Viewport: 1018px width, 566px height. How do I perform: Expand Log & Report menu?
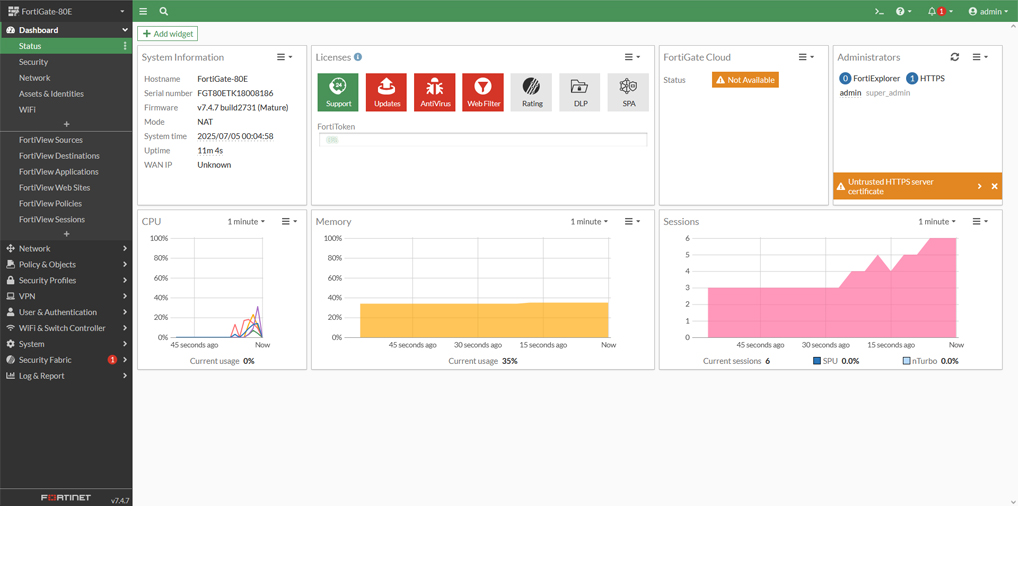[66, 376]
